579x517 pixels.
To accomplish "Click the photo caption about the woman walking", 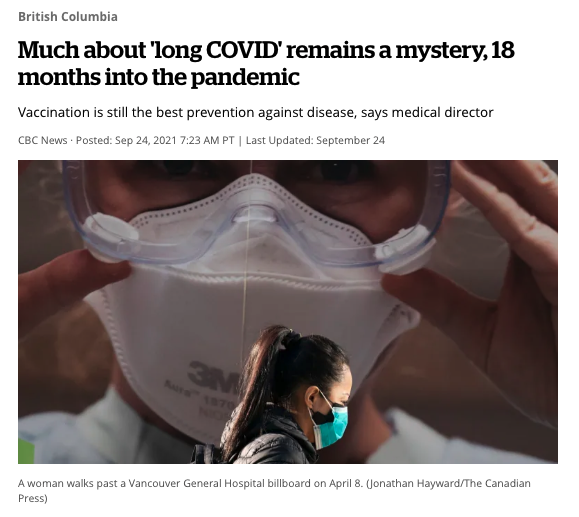I will coord(274,490).
